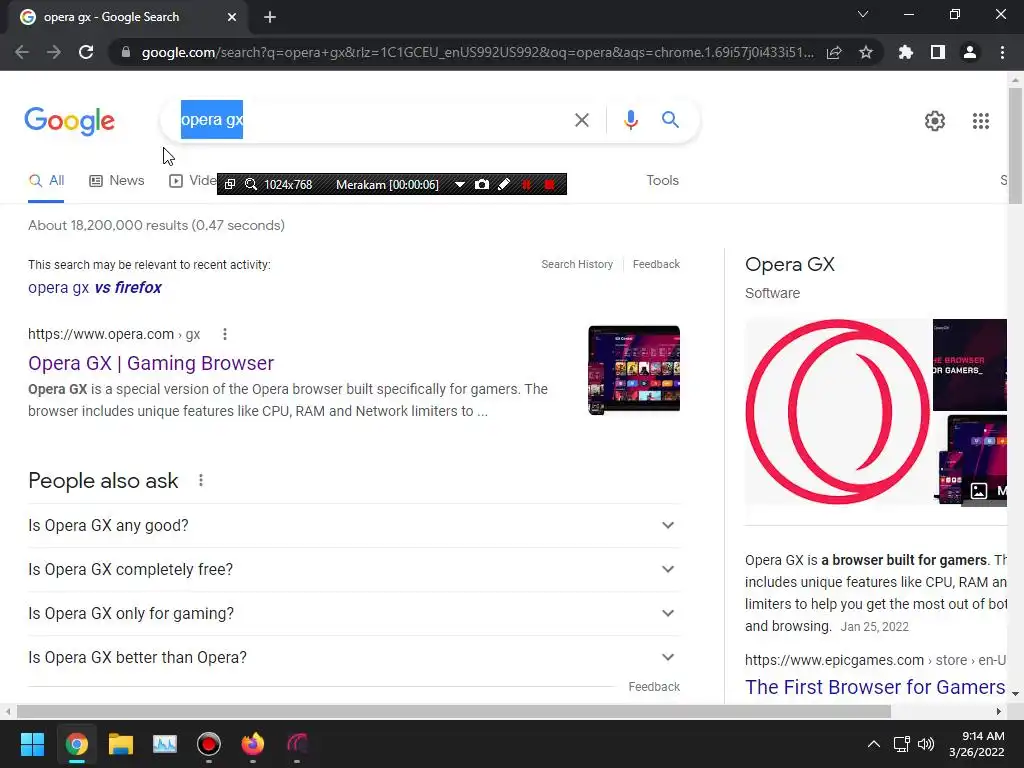Screen dimensions: 1024x768
Task: Open recorder dropdown arrow menu
Action: [x=460, y=184]
